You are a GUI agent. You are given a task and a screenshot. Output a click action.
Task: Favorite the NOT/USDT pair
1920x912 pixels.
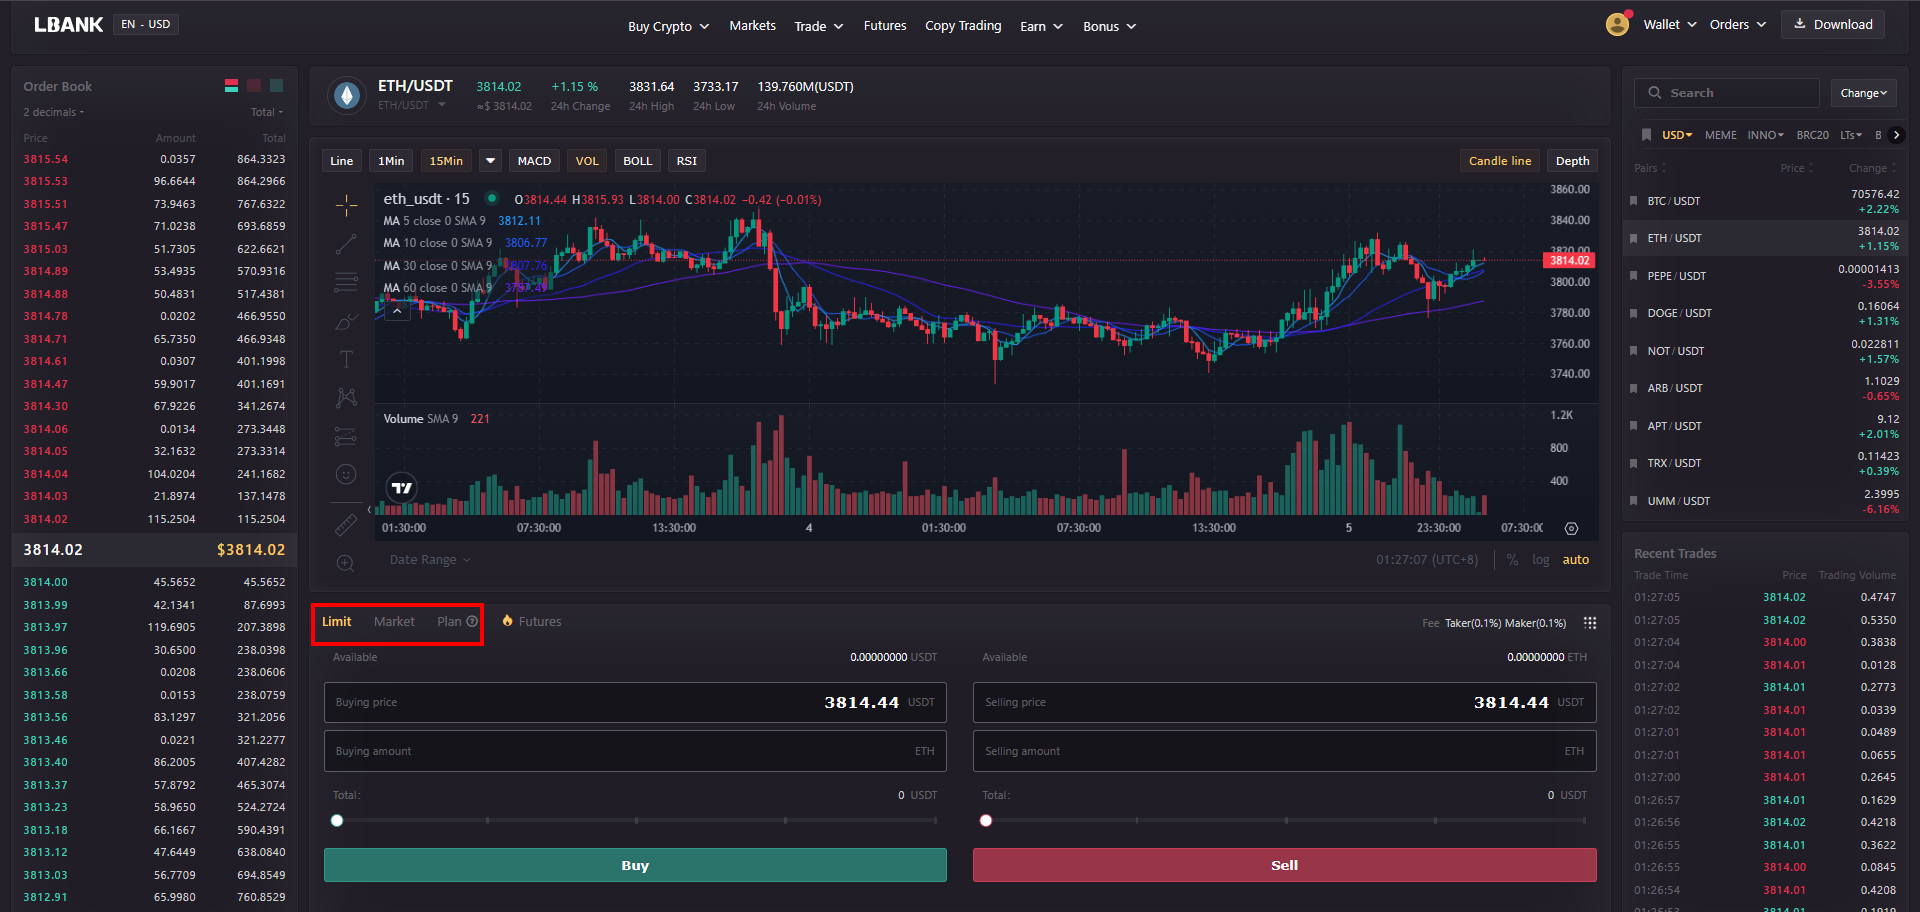[1634, 351]
